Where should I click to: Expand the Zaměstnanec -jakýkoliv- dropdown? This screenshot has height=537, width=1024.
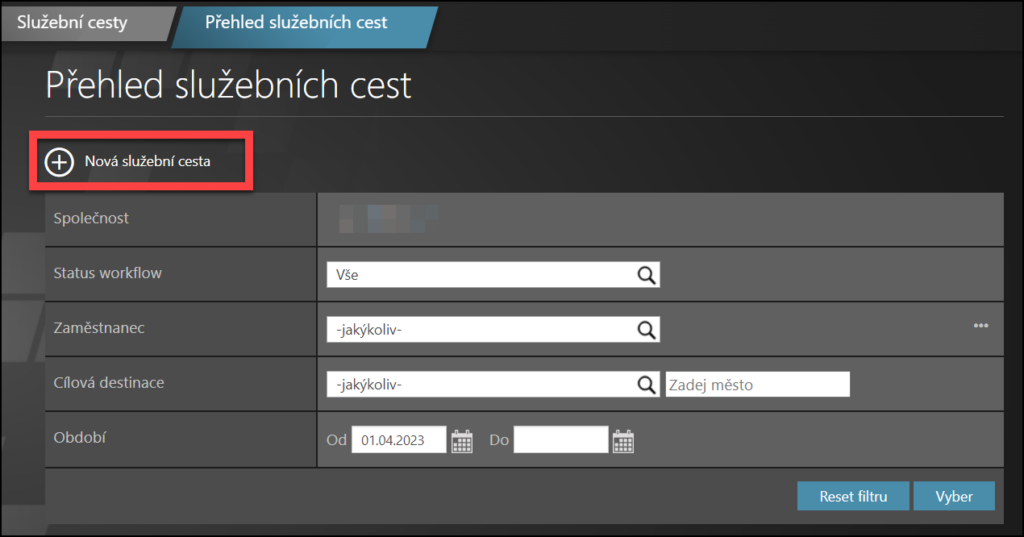pos(480,329)
